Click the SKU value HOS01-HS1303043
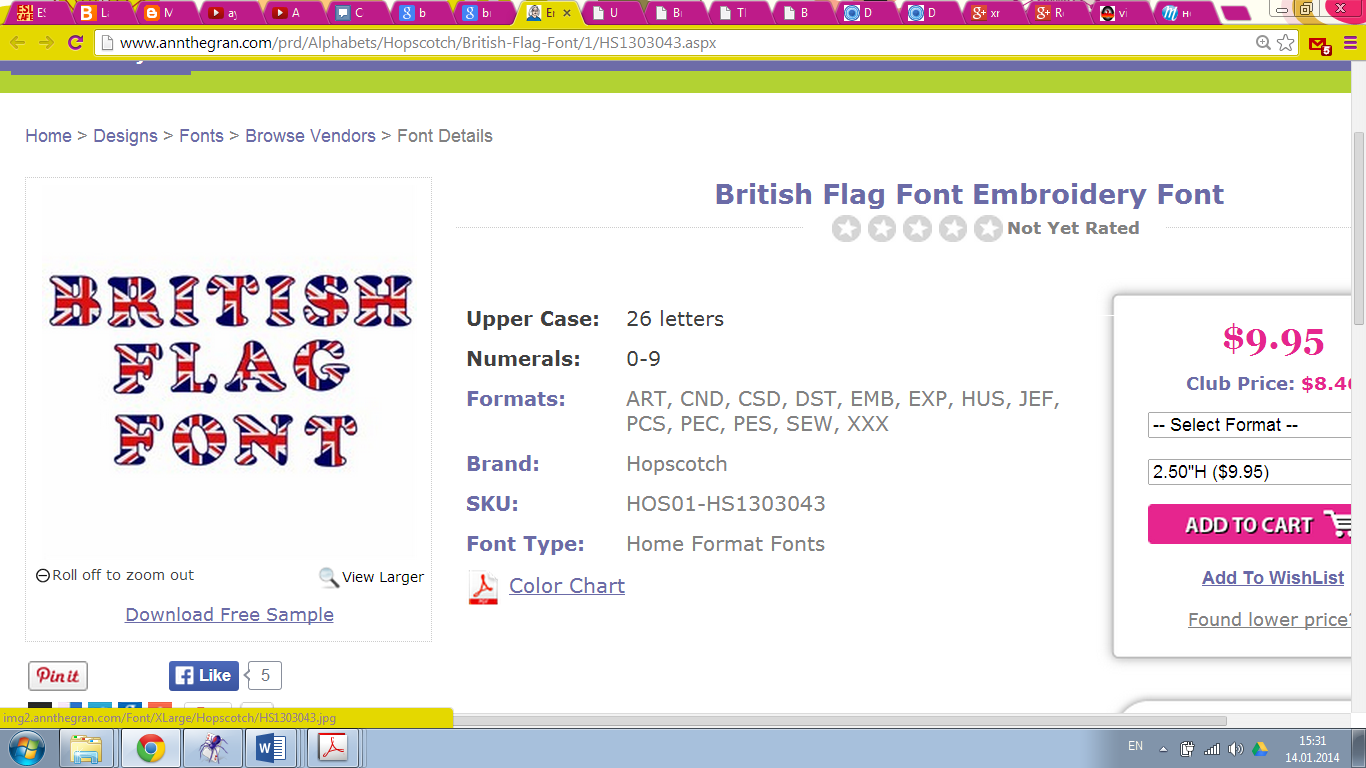 (726, 504)
